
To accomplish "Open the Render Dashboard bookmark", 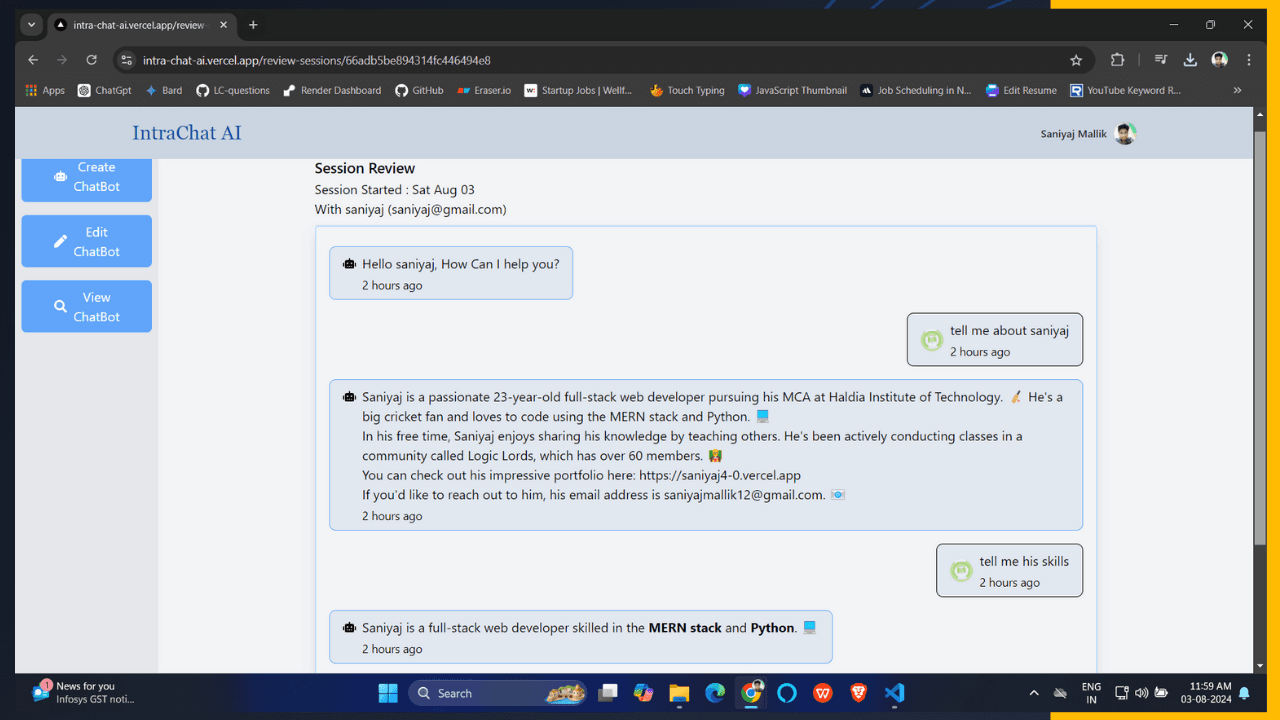I will (x=332, y=90).
